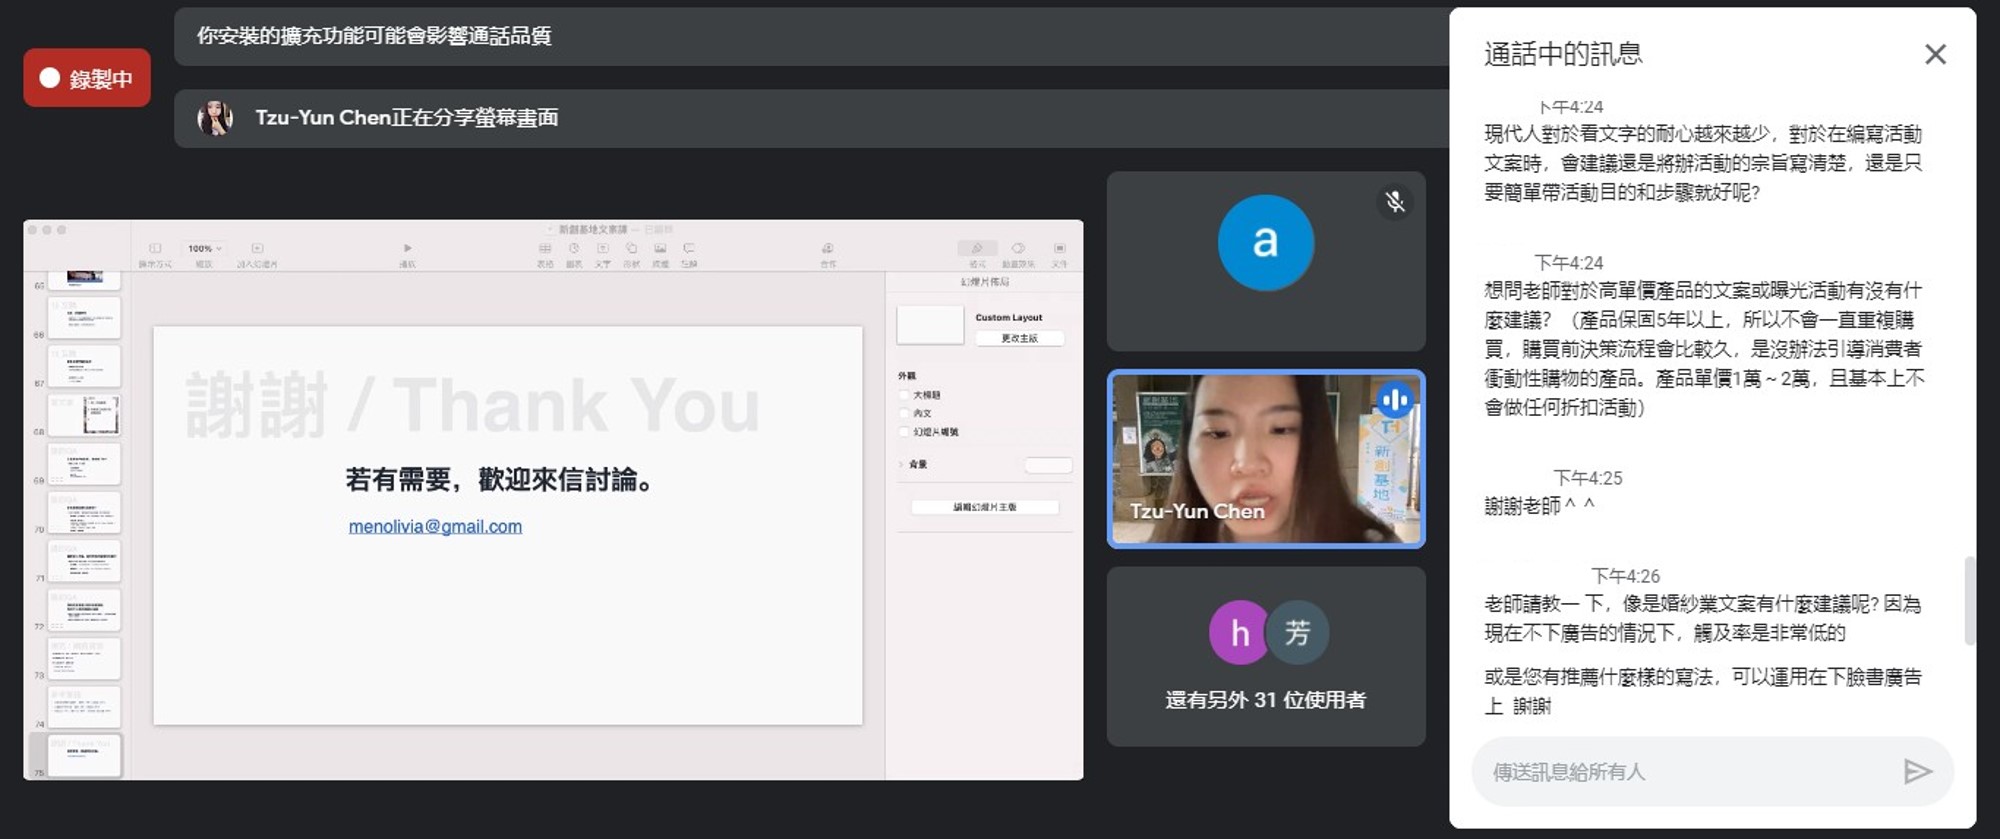Toggle the 幻燈片編號 slide number checkbox
The image size is (2000, 839).
click(904, 432)
